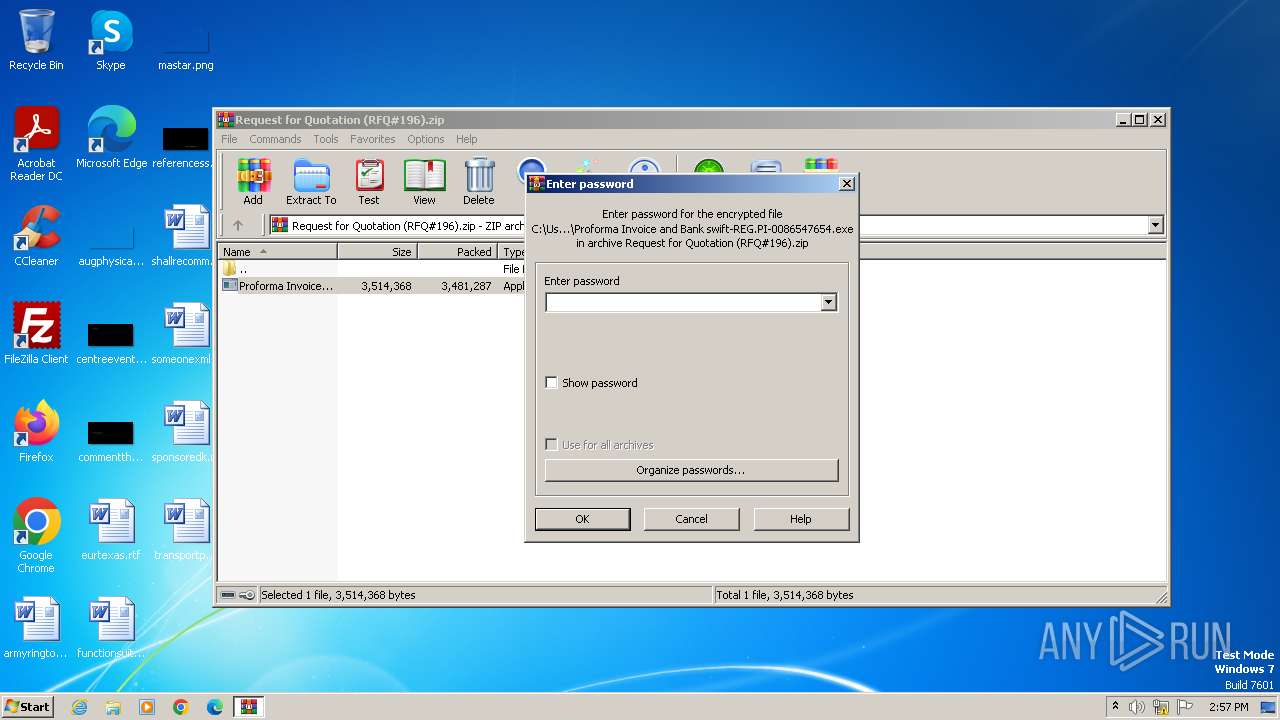Enable the Show password checkbox

(551, 383)
